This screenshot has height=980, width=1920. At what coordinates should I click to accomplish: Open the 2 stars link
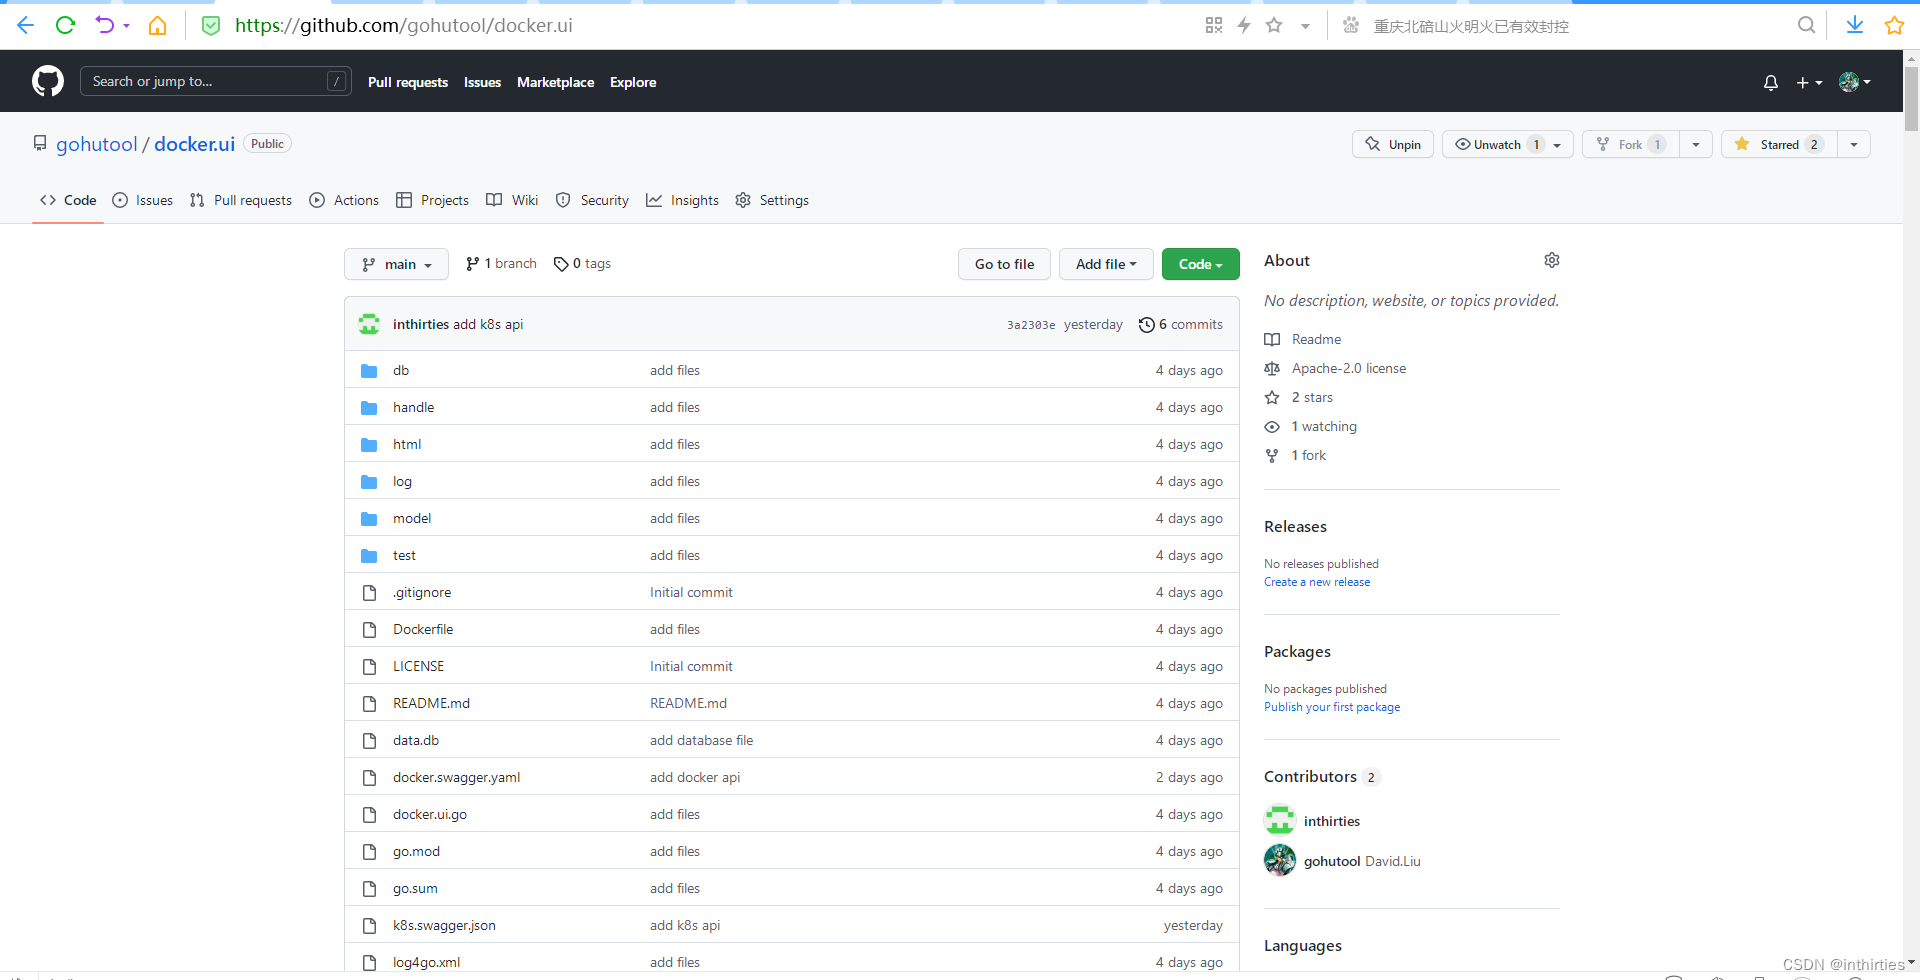(1312, 397)
